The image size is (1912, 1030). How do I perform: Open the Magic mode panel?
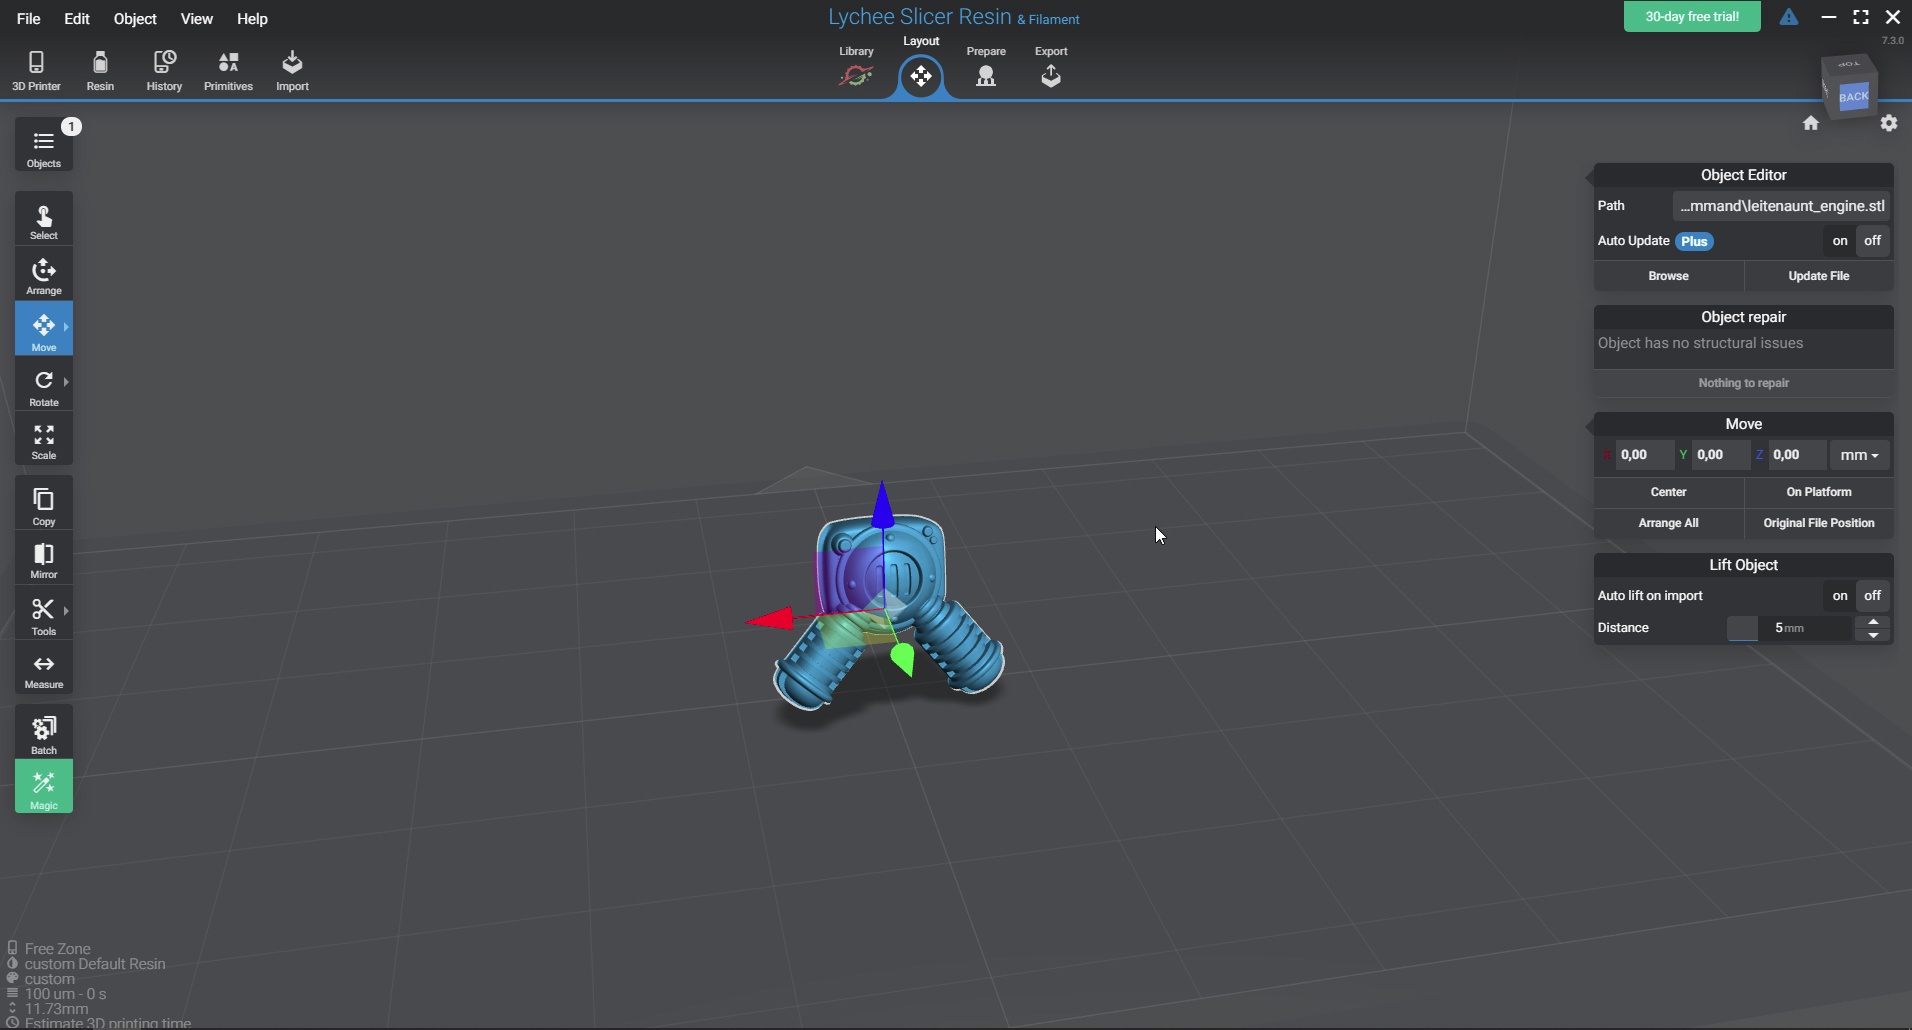[44, 787]
